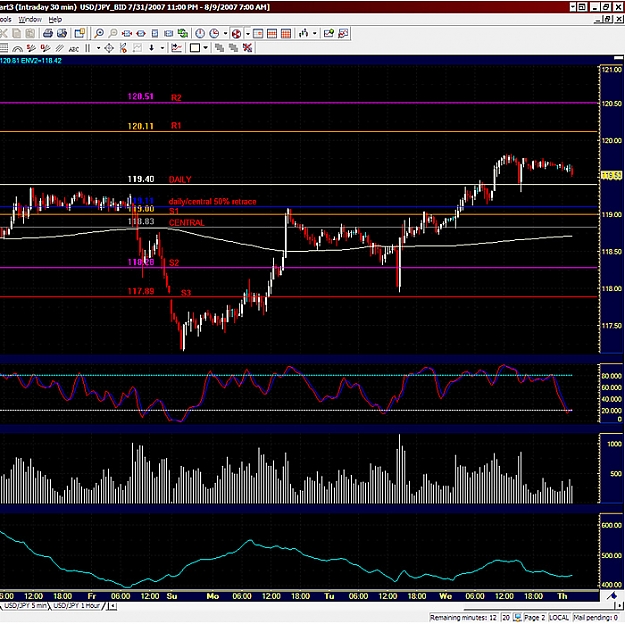Click the '117.89' S3 pivot label
Image resolution: width=625 pixels, height=624 pixels.
point(141,291)
